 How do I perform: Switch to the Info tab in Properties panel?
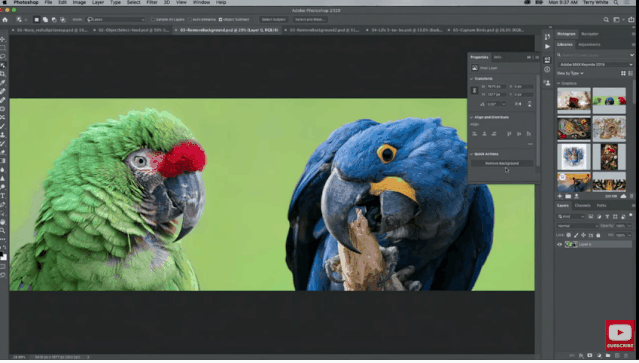pyautogui.click(x=497, y=57)
